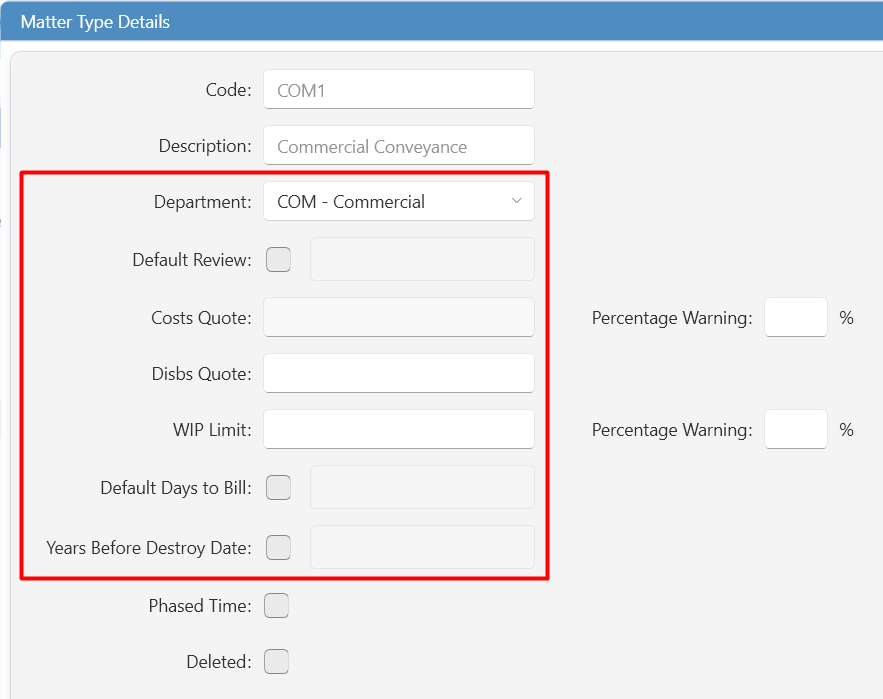Click the Default Days to Bill value field
Screen dimensions: 883x699
tap(422, 487)
